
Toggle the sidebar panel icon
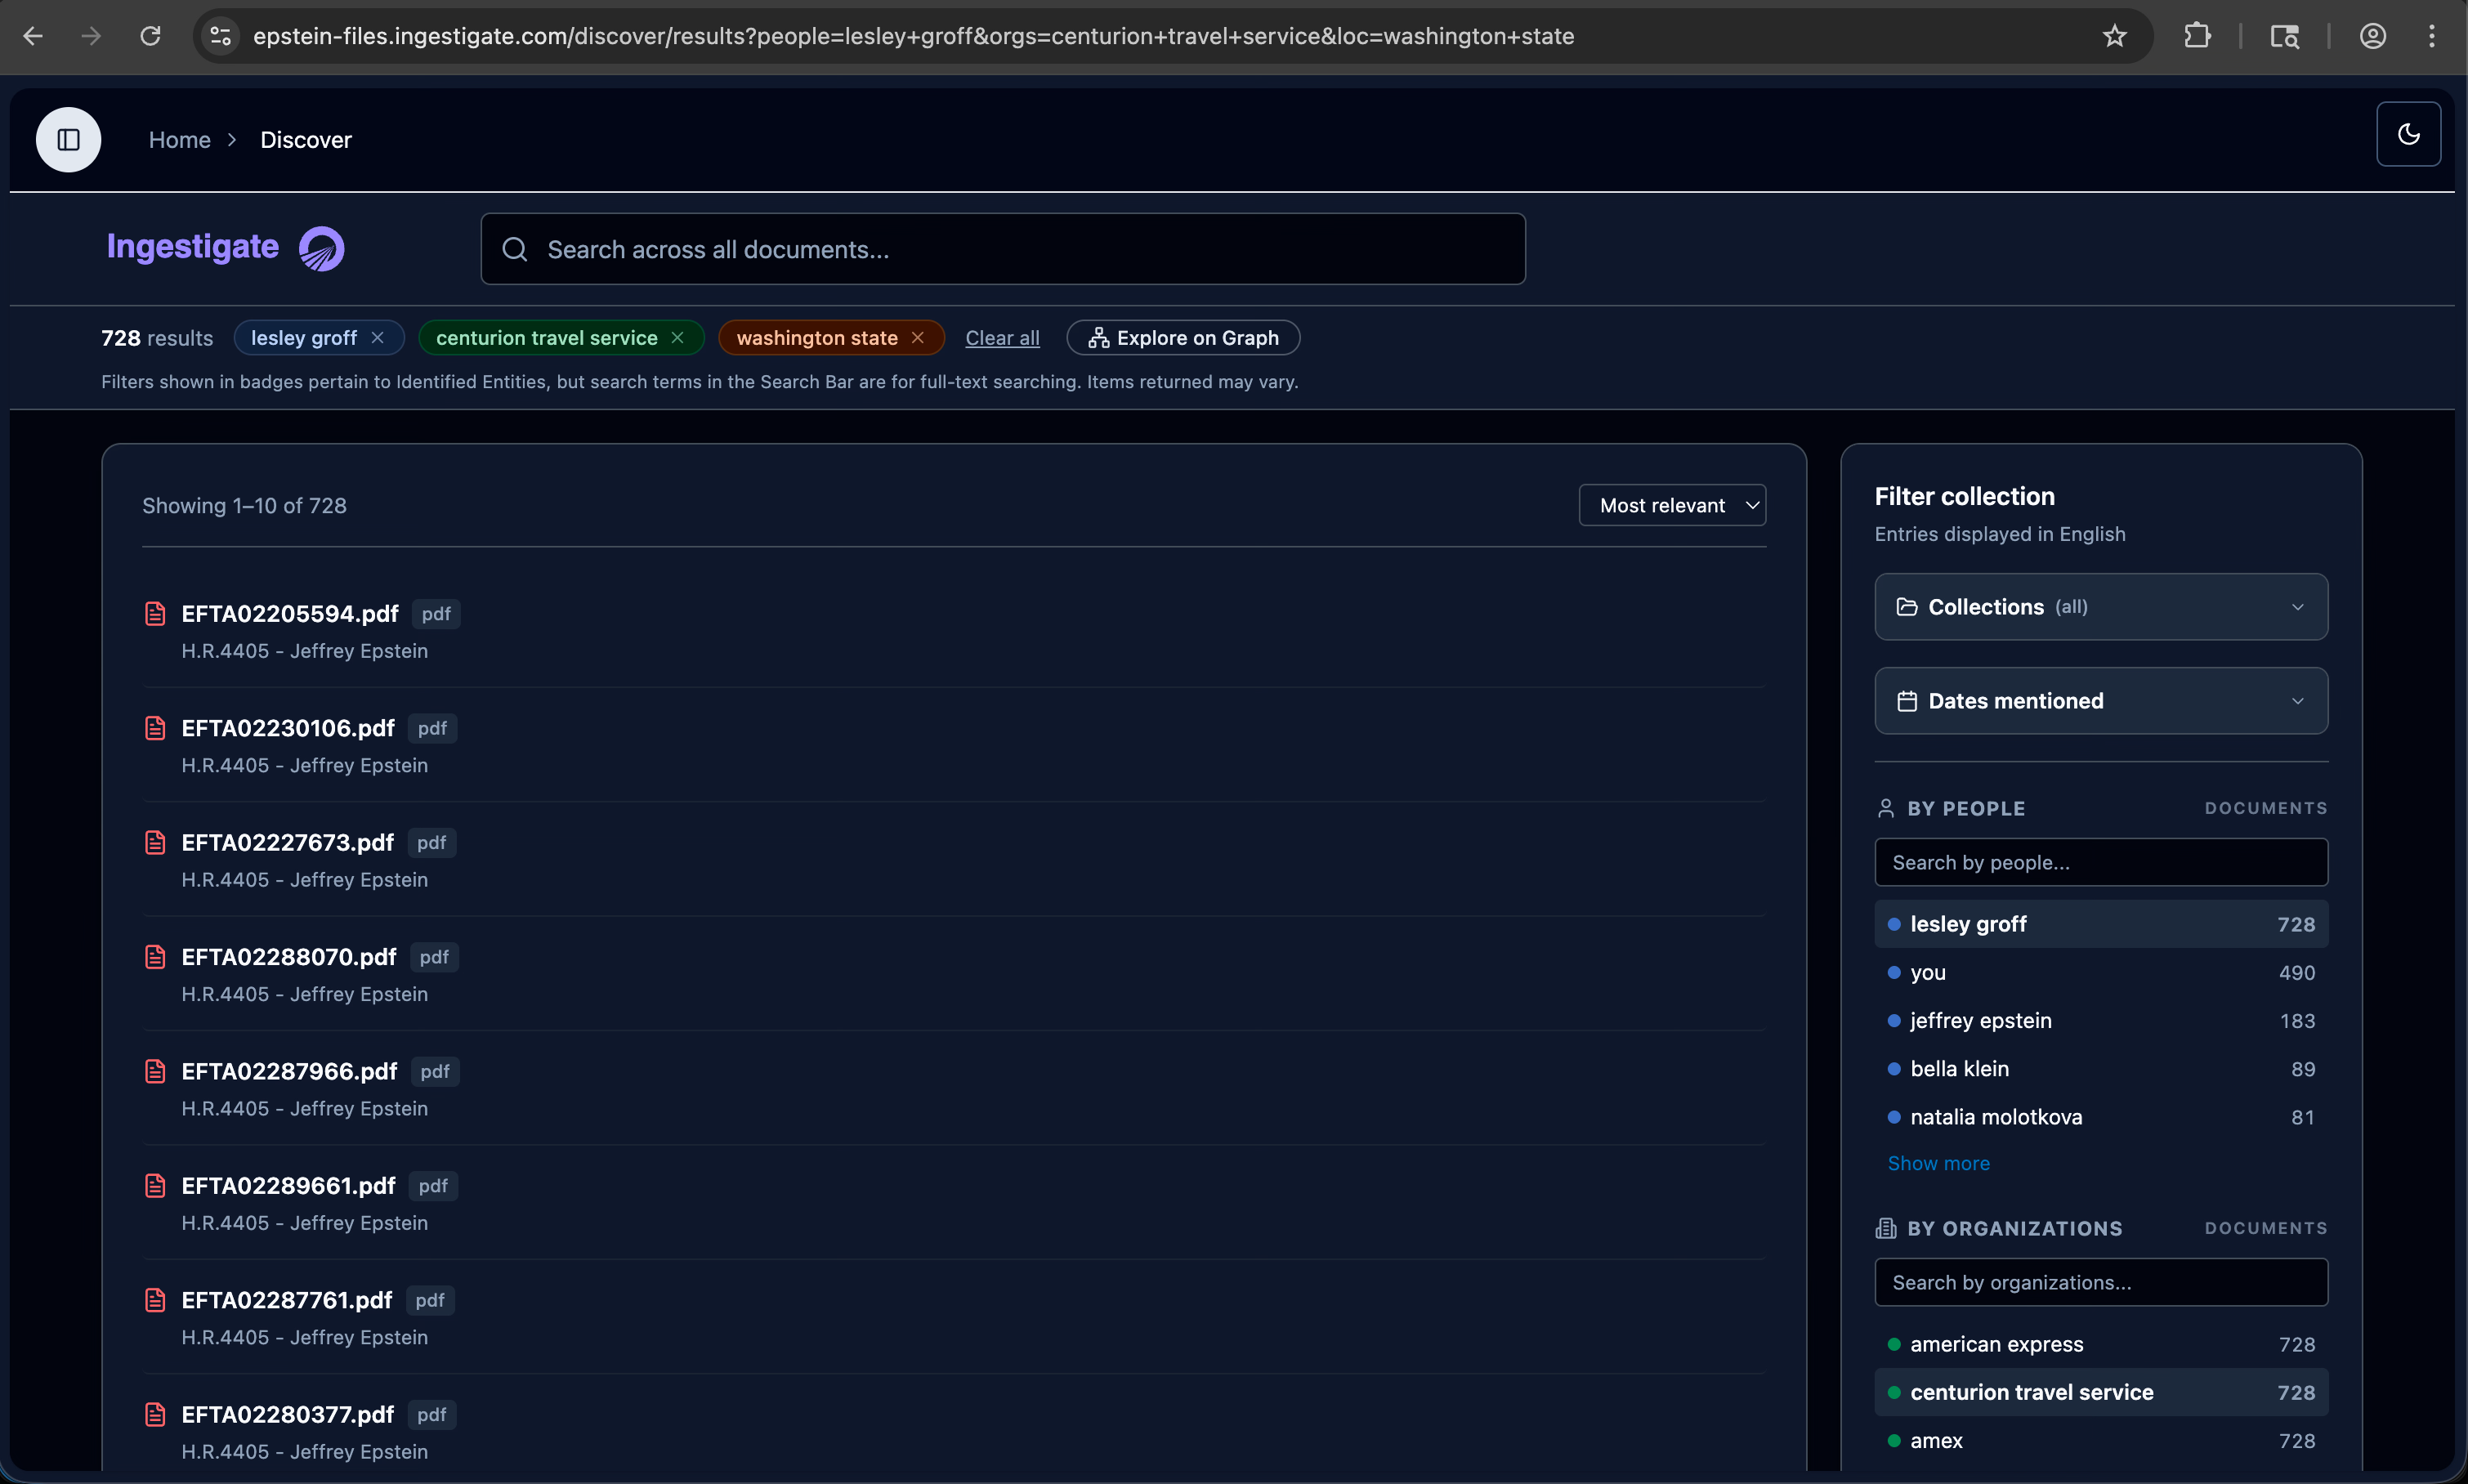tap(67, 139)
